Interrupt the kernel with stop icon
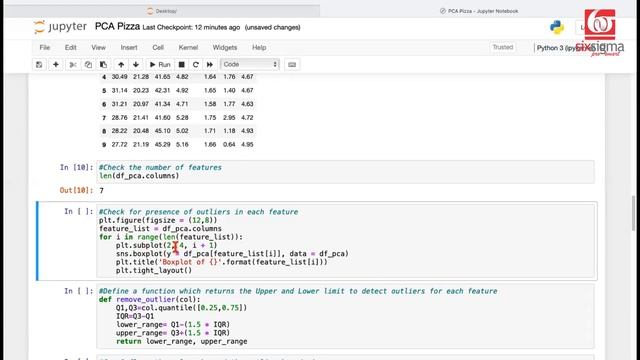 [x=182, y=64]
